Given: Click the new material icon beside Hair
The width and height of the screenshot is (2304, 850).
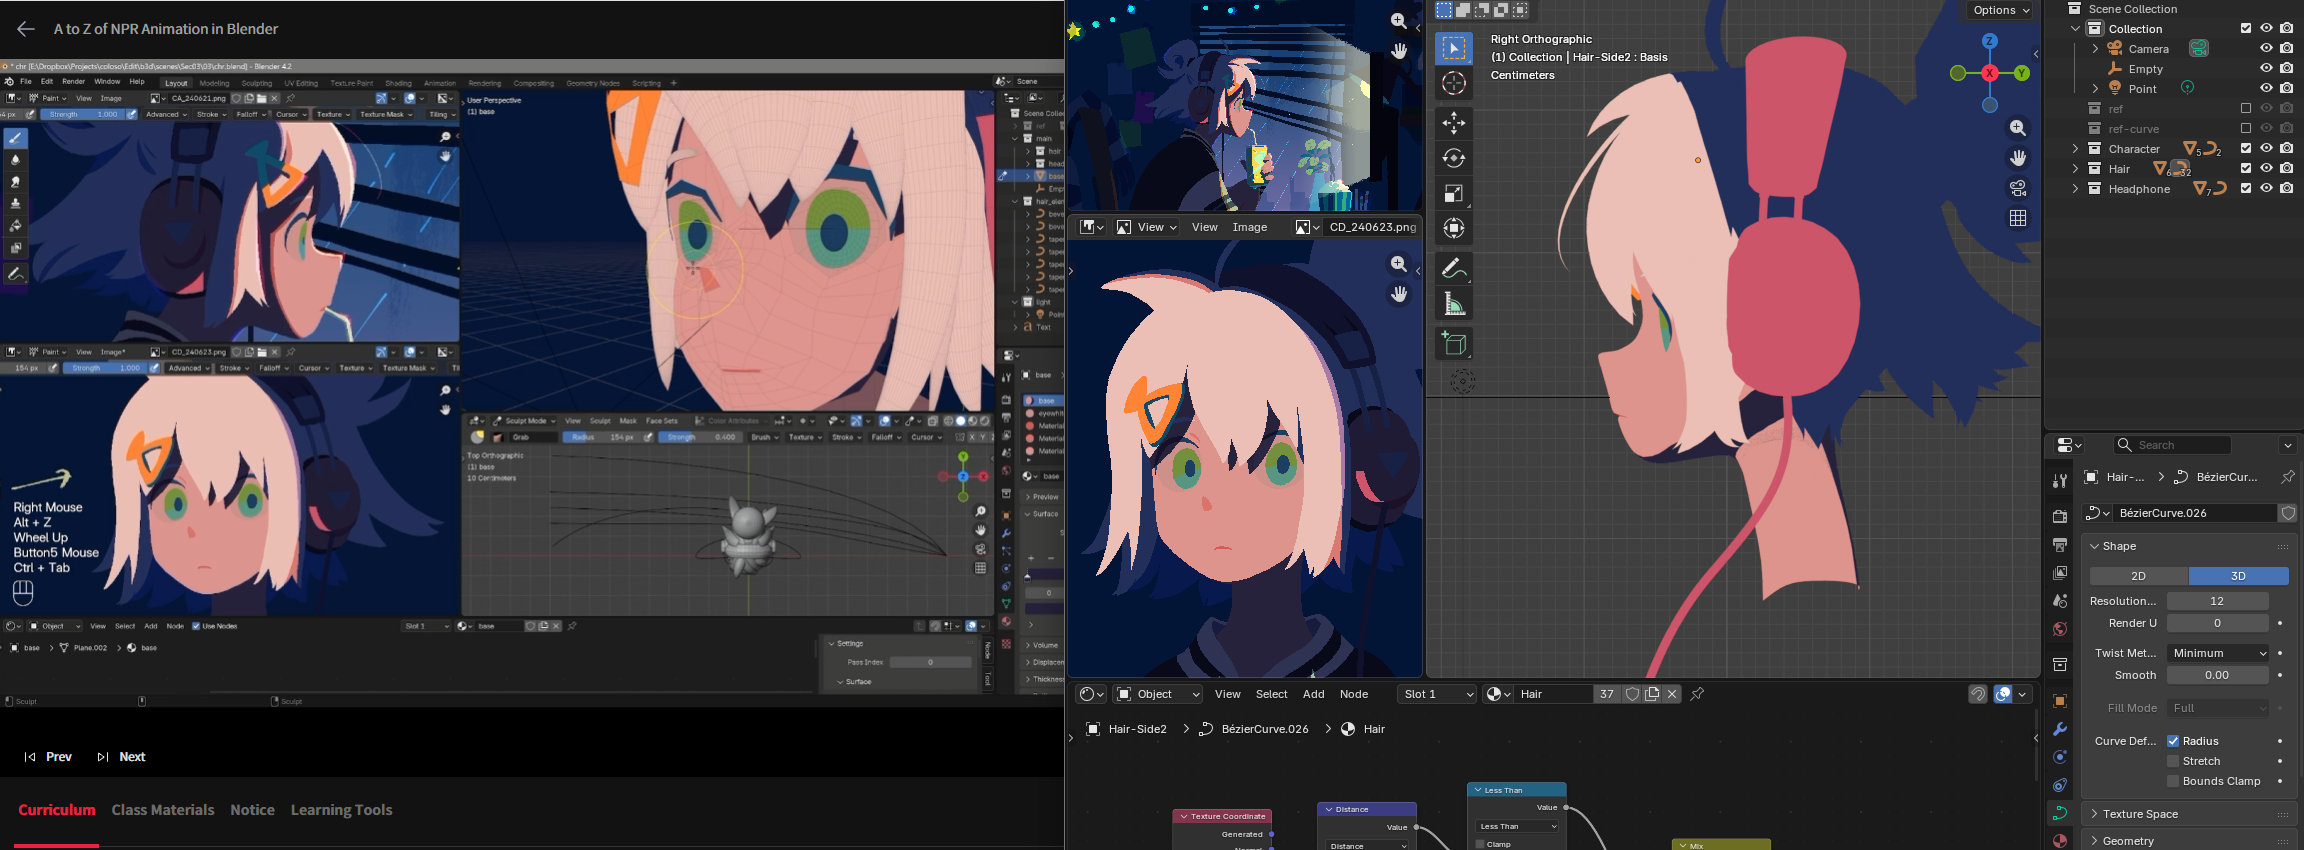Looking at the screenshot, I should 1652,694.
